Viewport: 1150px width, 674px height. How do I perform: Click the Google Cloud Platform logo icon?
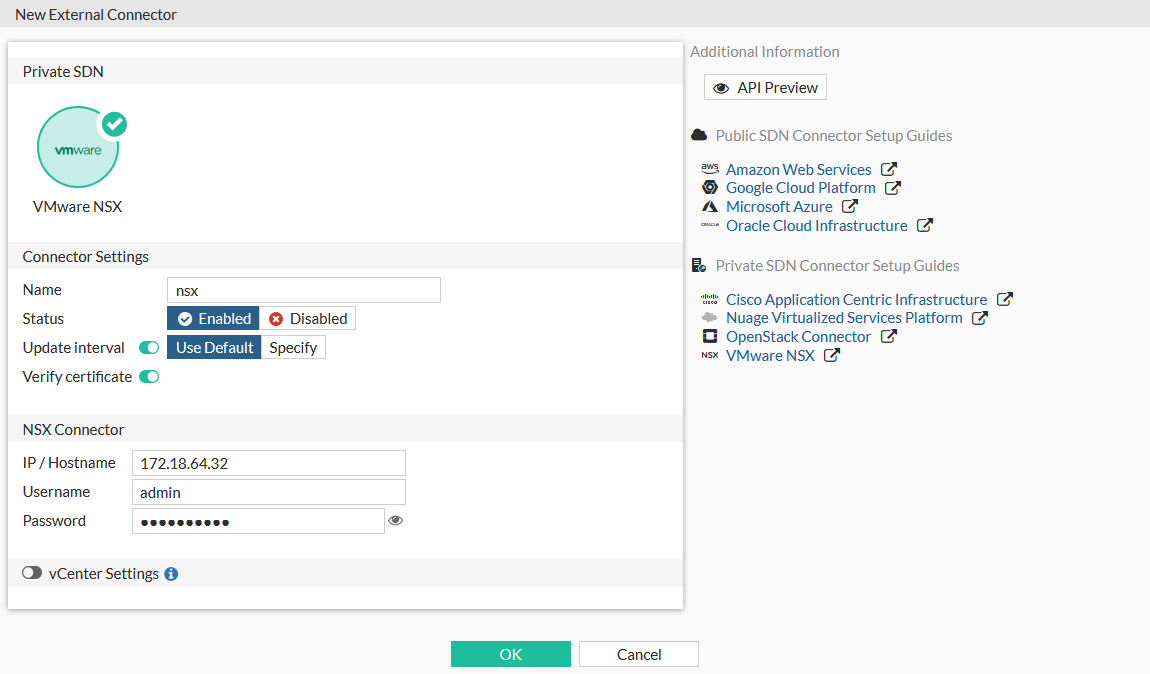(709, 188)
